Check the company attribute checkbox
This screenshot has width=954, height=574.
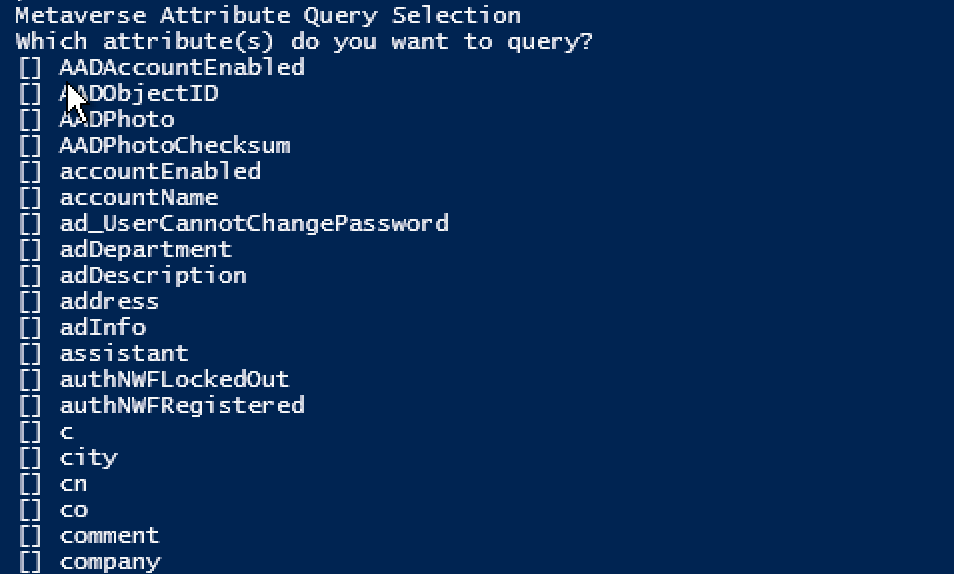(30, 562)
